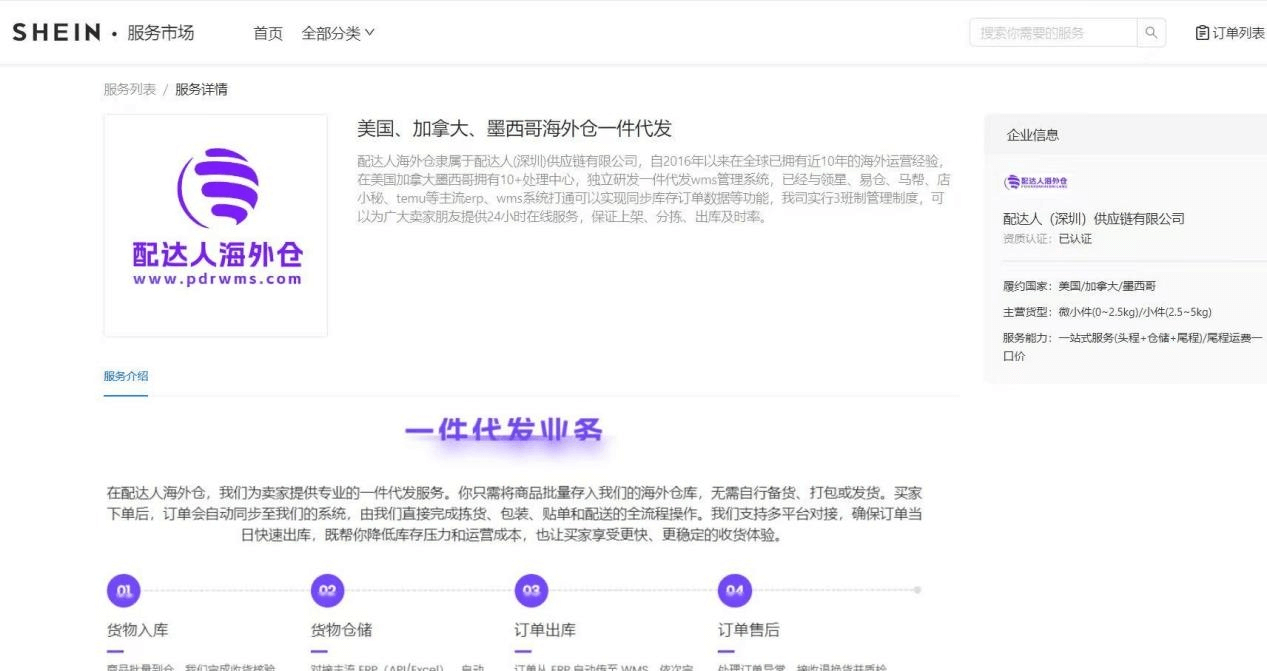Click the service title 美国、加拿大、墨西哥海外仓一件代发

pyautogui.click(x=514, y=129)
